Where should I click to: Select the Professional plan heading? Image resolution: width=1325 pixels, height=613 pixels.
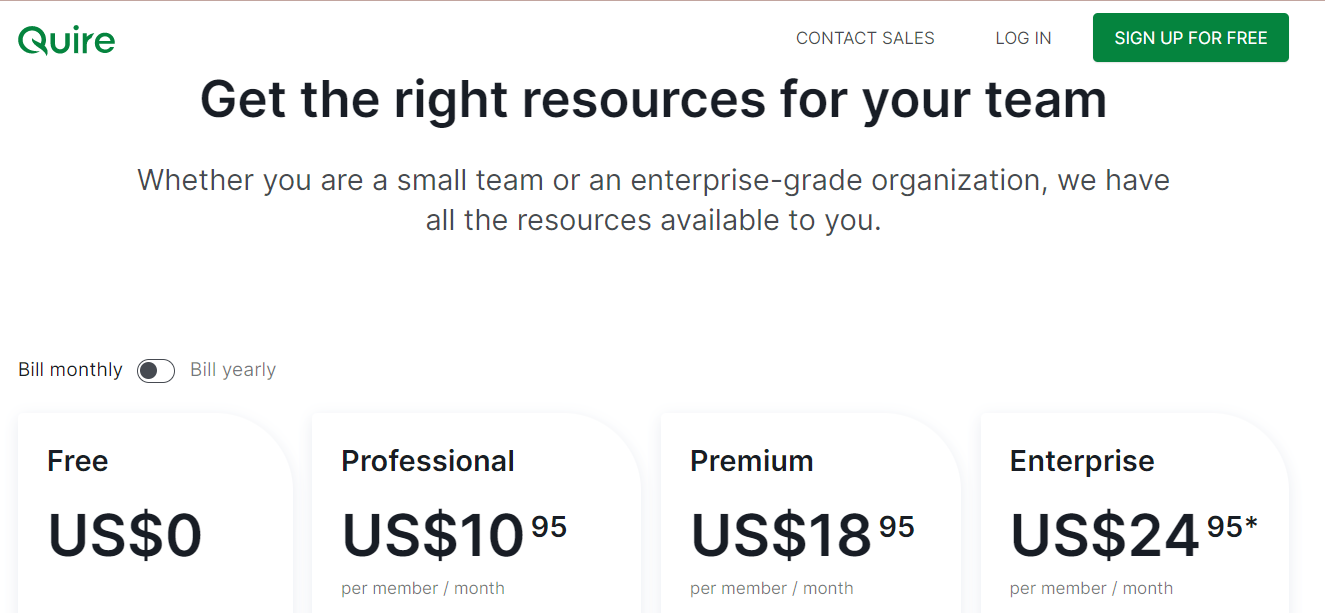coord(428,461)
